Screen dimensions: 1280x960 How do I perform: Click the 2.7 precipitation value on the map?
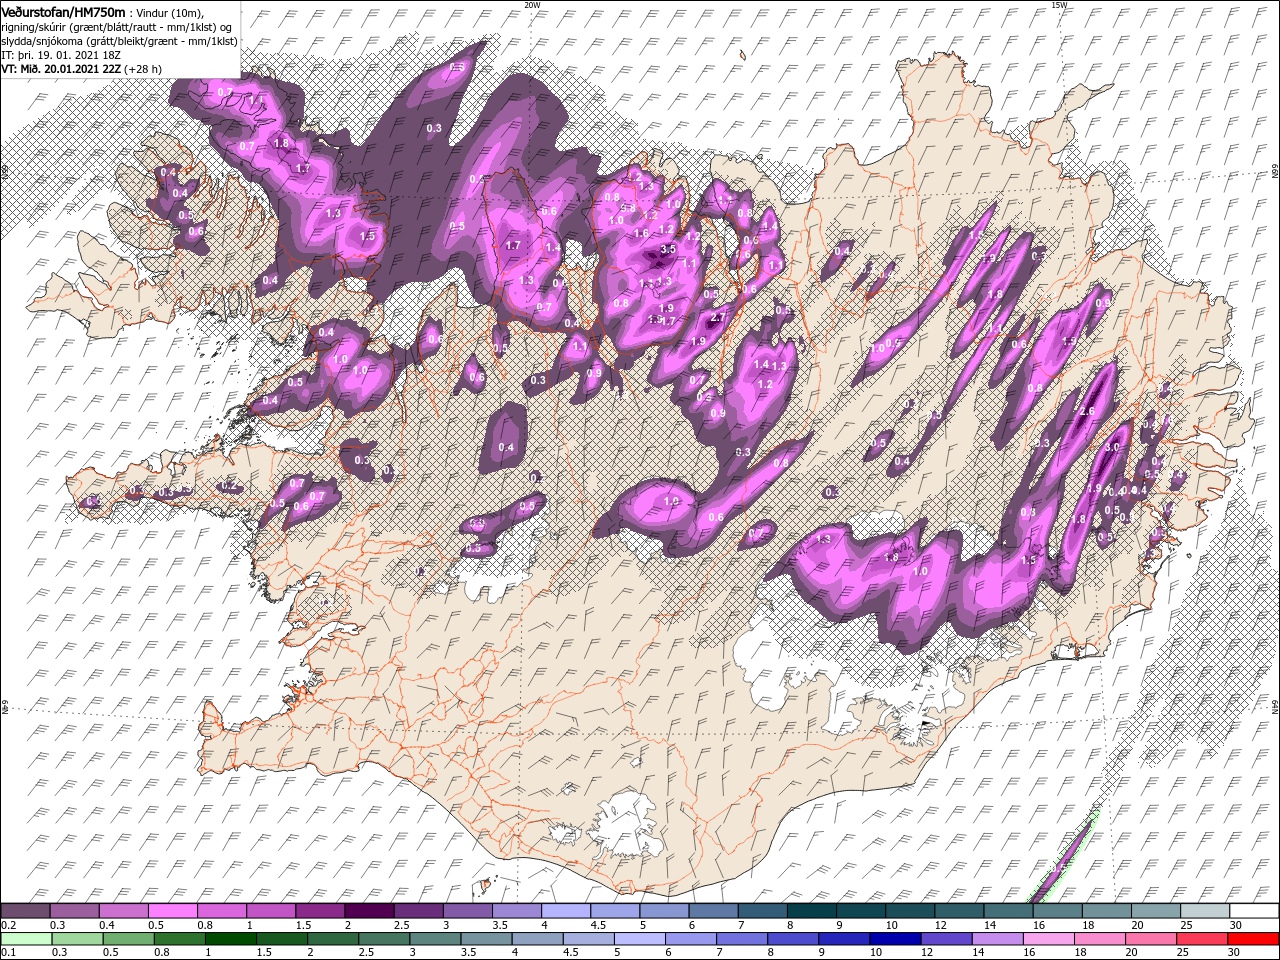tap(717, 317)
